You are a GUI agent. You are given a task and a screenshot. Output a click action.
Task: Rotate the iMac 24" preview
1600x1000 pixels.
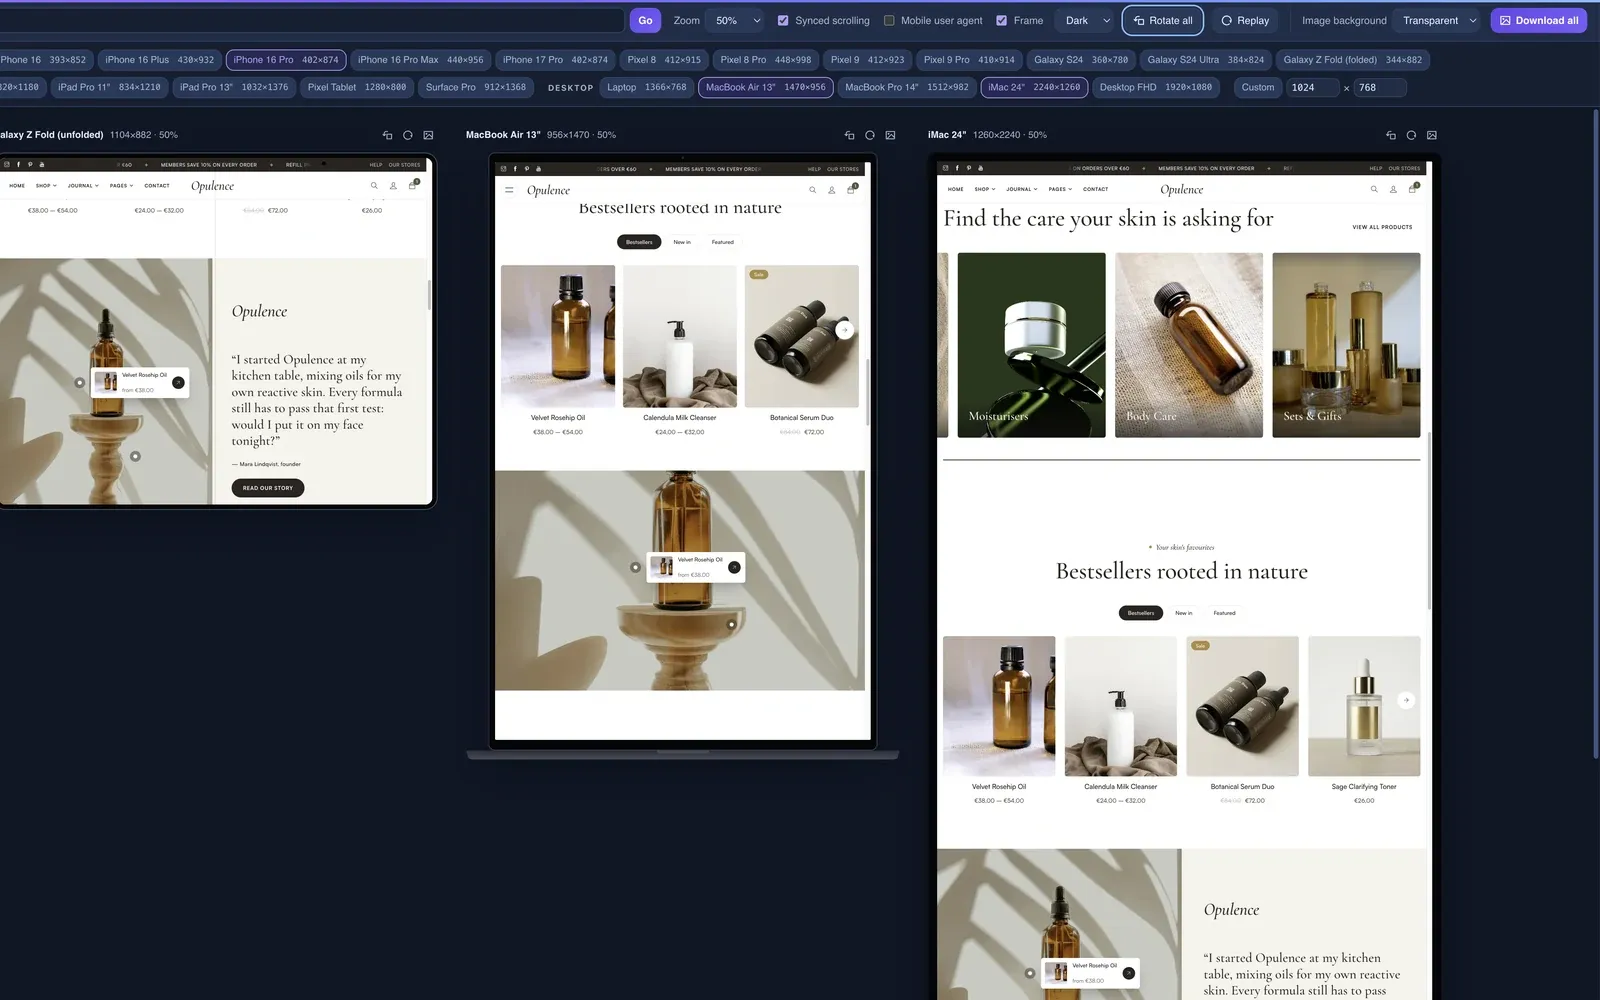click(x=1391, y=135)
